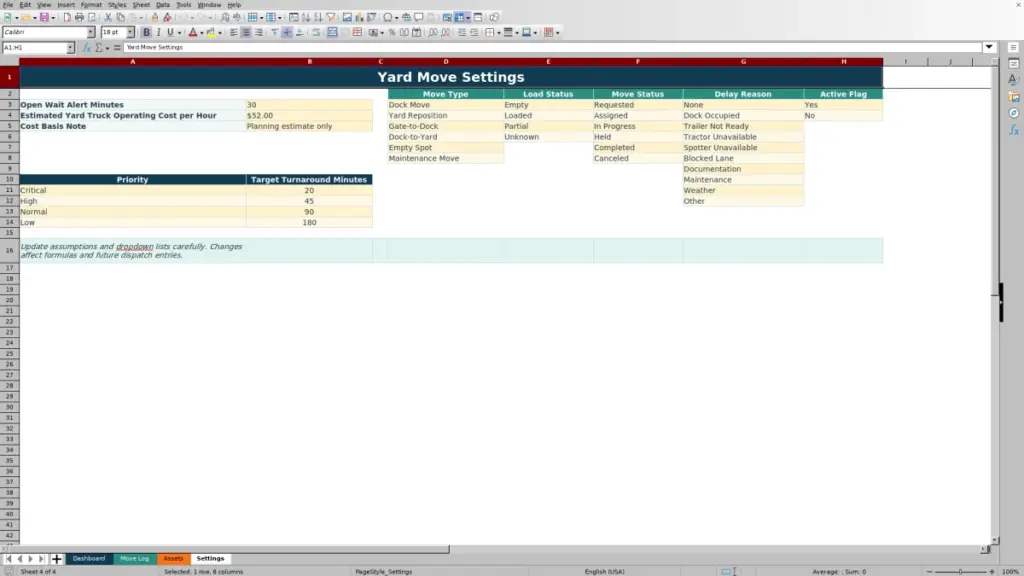Toggle Align Top vertical alignment
The image size is (1024, 576).
click(x=275, y=32)
